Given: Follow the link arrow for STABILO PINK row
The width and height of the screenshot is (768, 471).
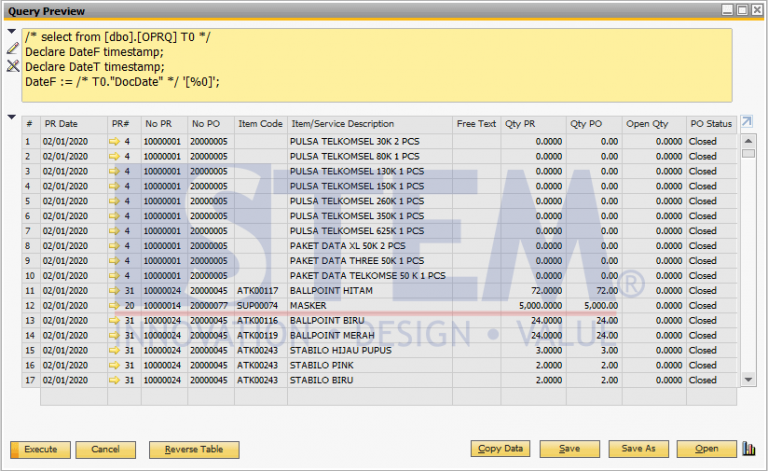Looking at the screenshot, I should tap(115, 365).
